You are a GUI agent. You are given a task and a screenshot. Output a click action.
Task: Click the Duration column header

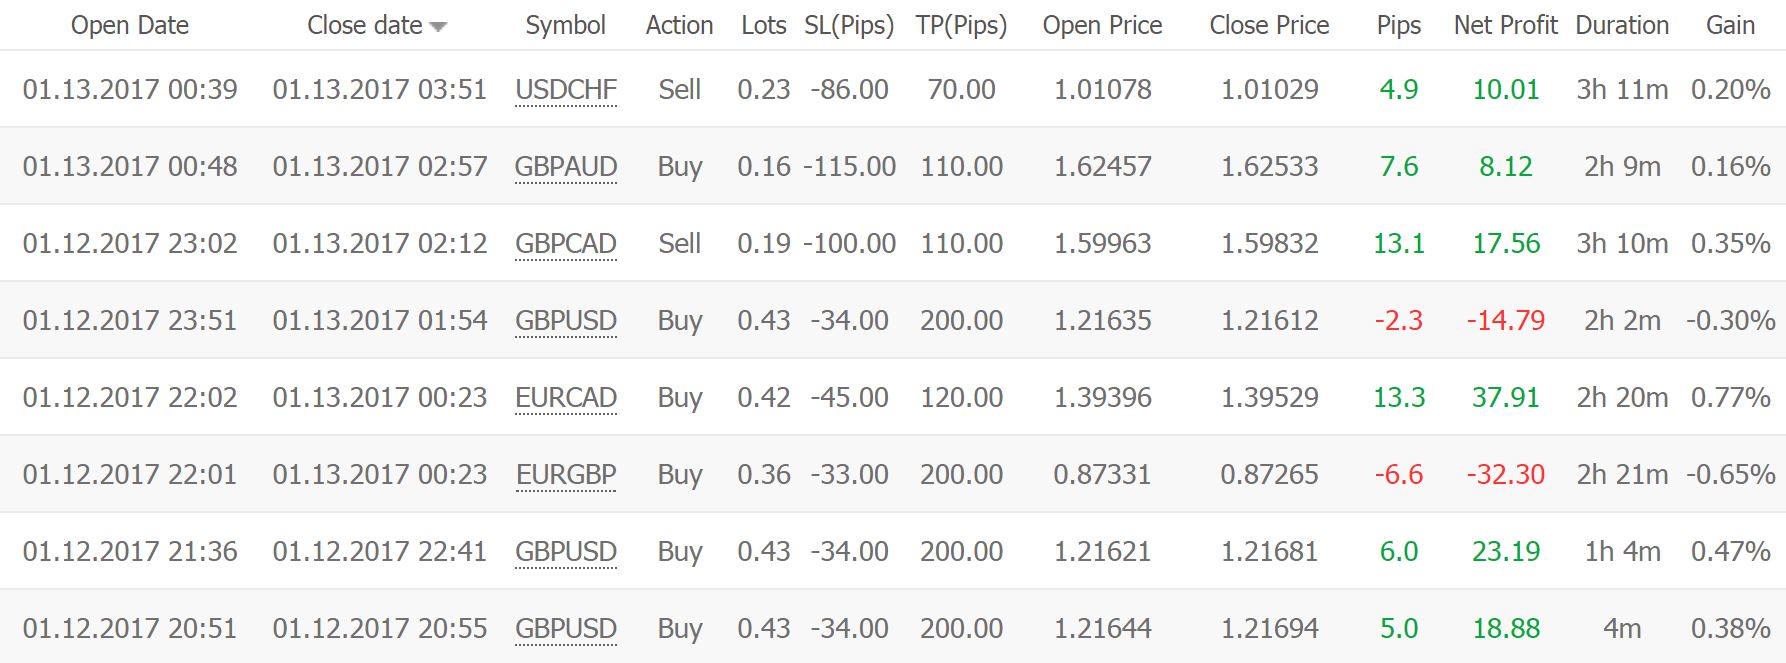click(1622, 25)
